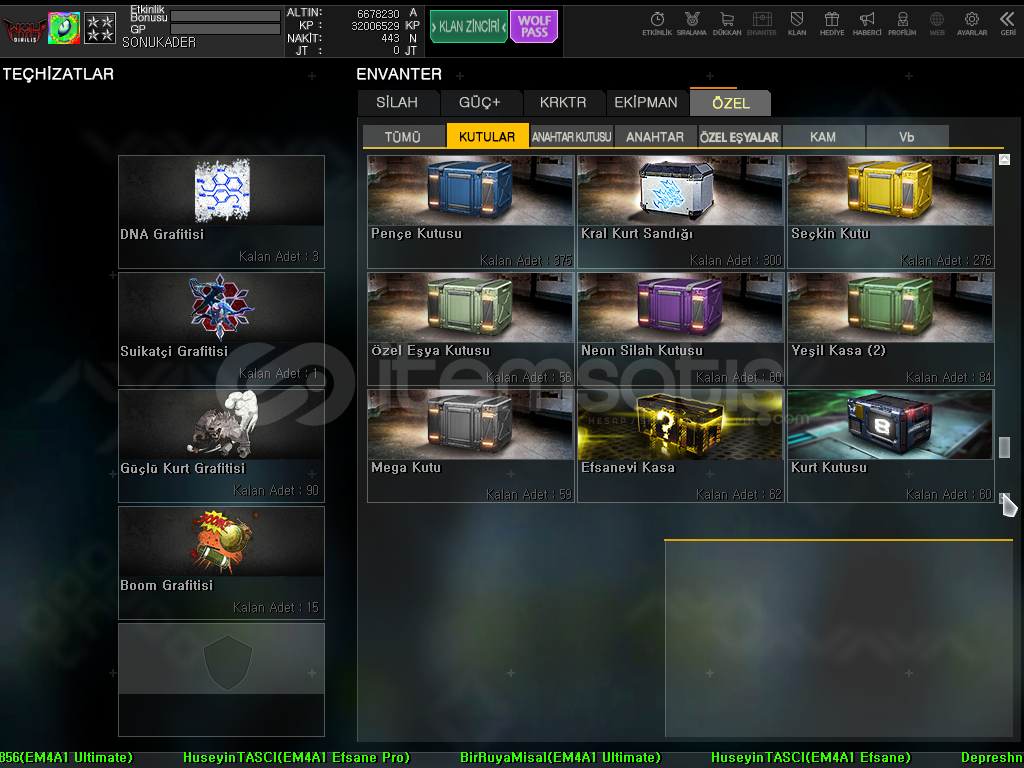
Task: Select the Efsanevi Kasa mystery crate
Action: click(680, 446)
